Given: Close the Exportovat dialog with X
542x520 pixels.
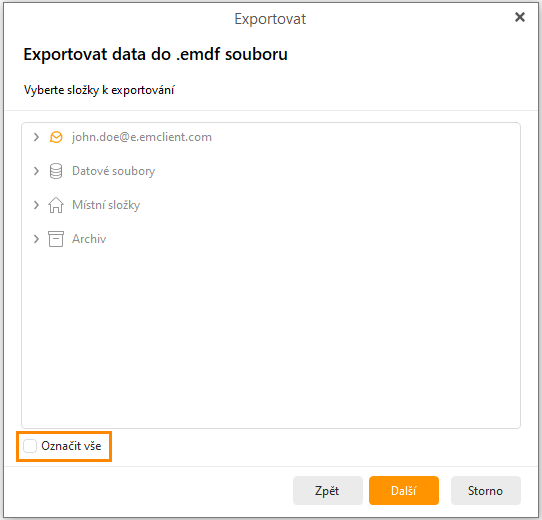Looking at the screenshot, I should pyautogui.click(x=520, y=17).
